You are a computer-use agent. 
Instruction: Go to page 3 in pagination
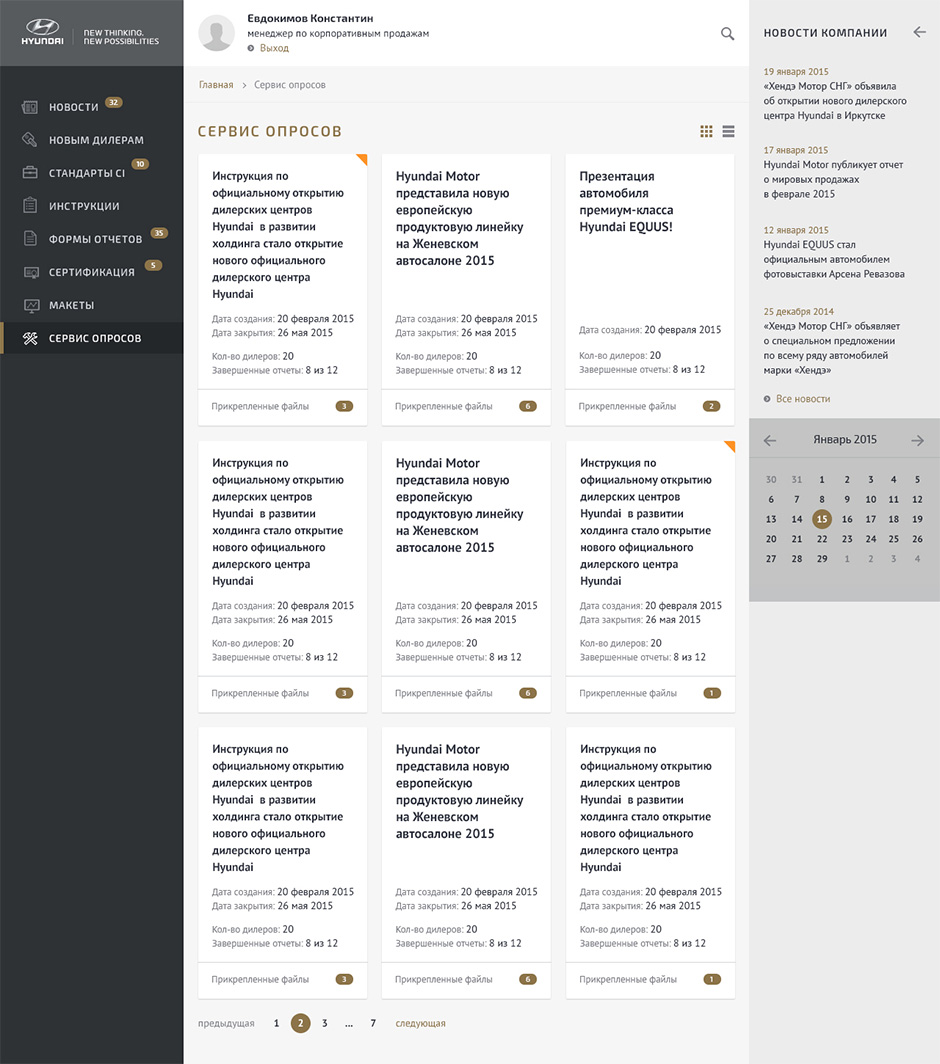coord(324,1023)
